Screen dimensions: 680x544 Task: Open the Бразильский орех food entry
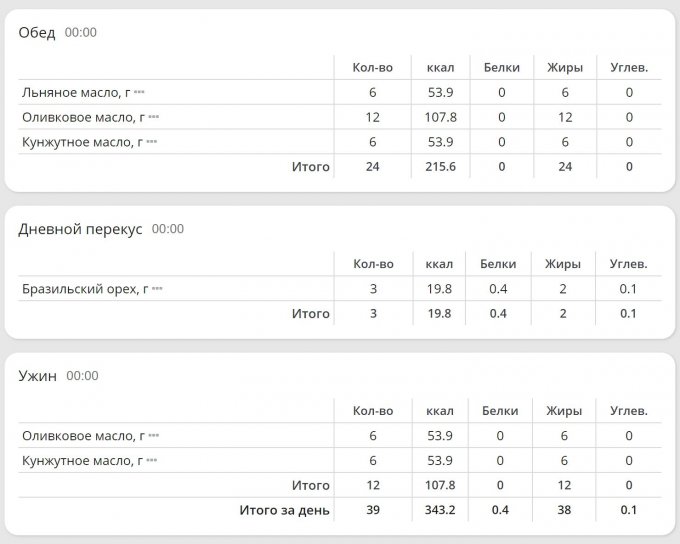[x=84, y=289]
